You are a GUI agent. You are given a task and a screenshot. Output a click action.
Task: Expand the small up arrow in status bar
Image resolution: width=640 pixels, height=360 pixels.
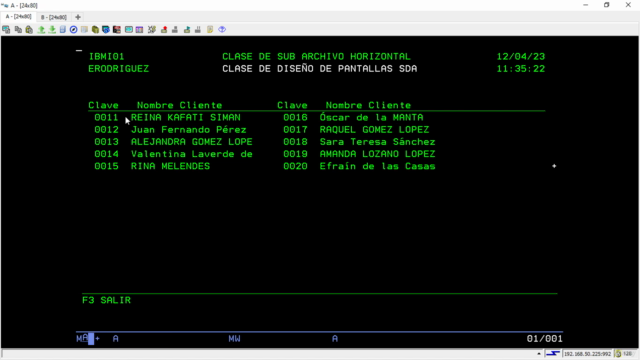[539, 353]
